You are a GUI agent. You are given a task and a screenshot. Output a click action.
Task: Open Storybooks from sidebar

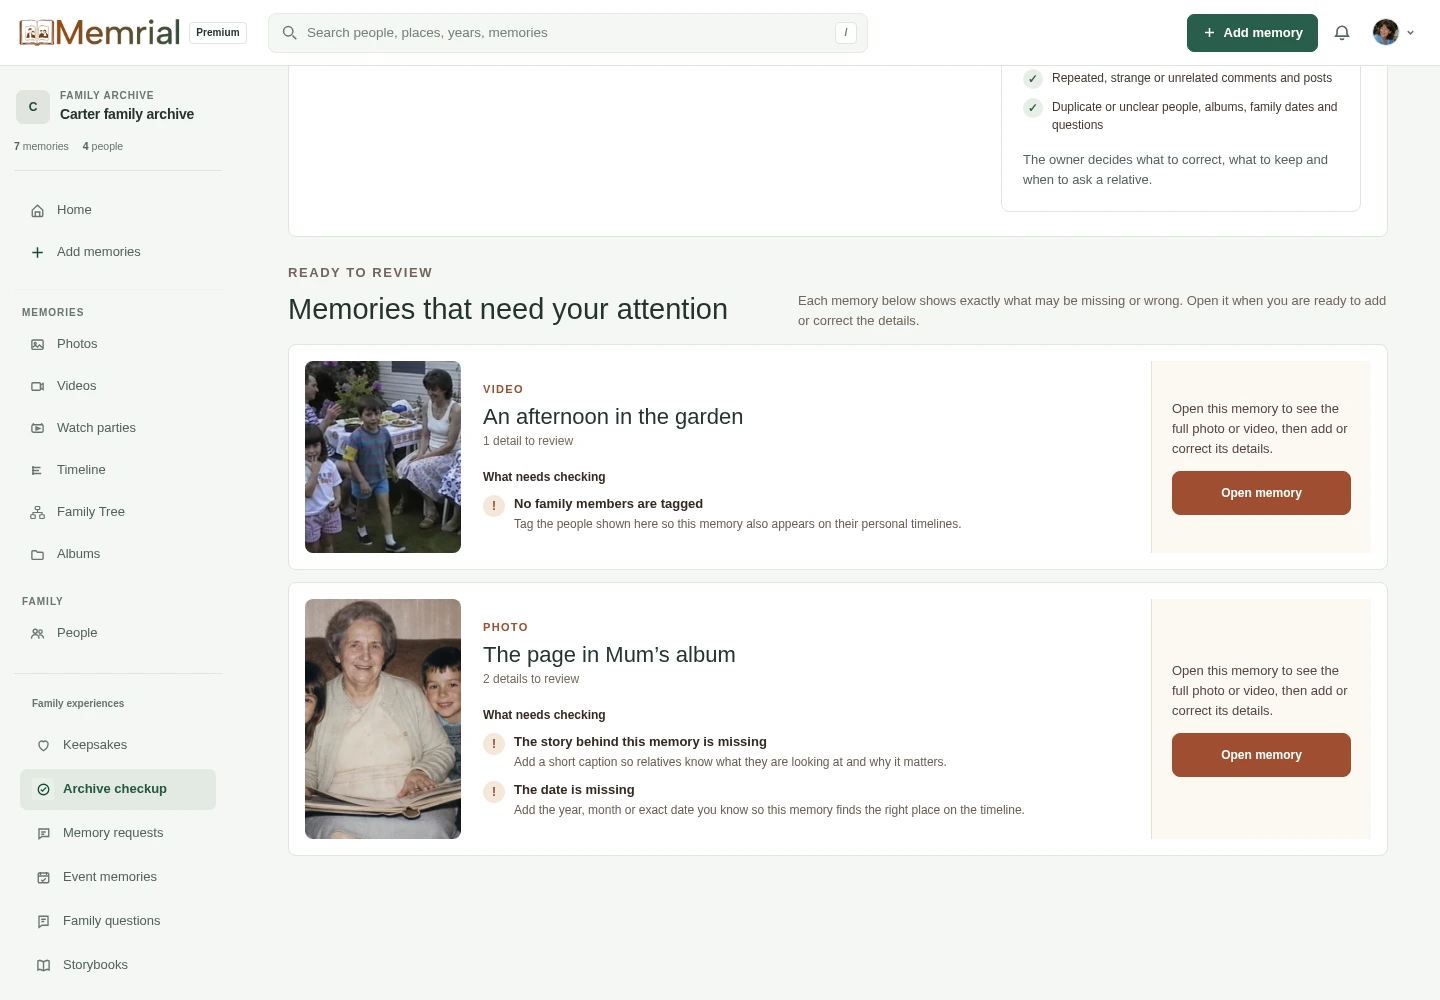(119, 965)
